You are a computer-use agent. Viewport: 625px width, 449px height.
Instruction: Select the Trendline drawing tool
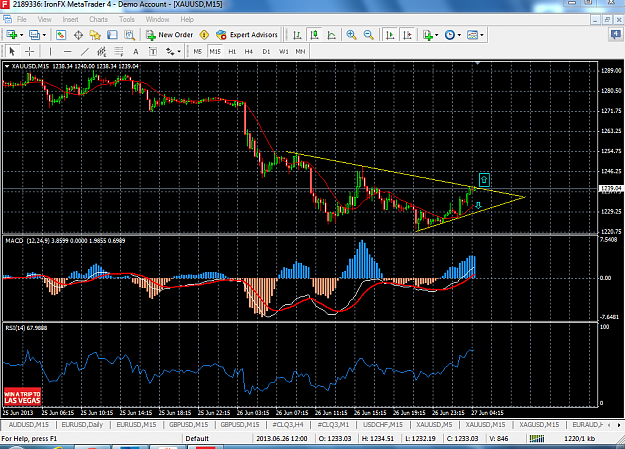pyautogui.click(x=85, y=51)
